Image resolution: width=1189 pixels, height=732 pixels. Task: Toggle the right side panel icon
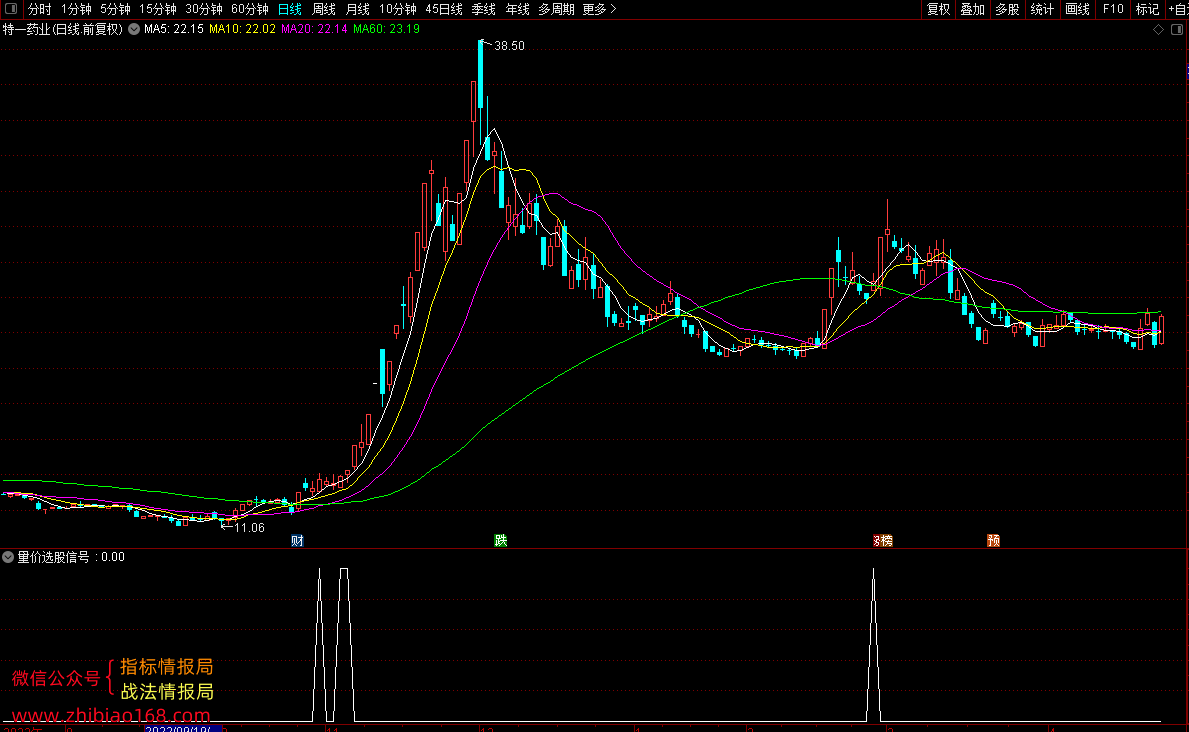[x=1177, y=30]
